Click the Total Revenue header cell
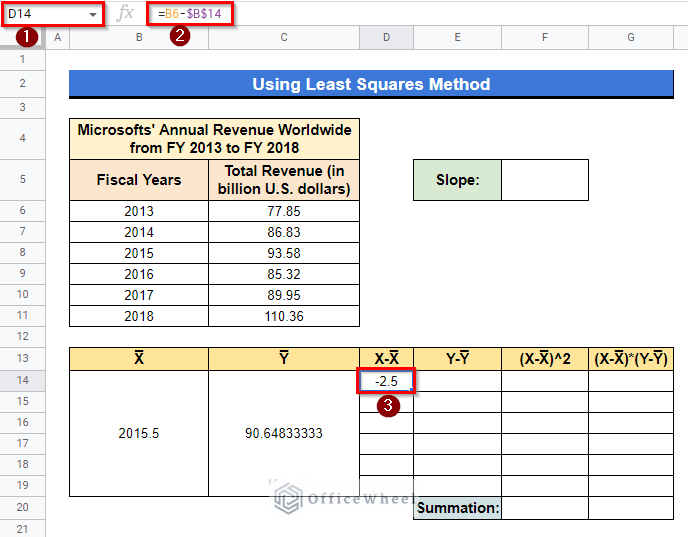 tap(284, 180)
